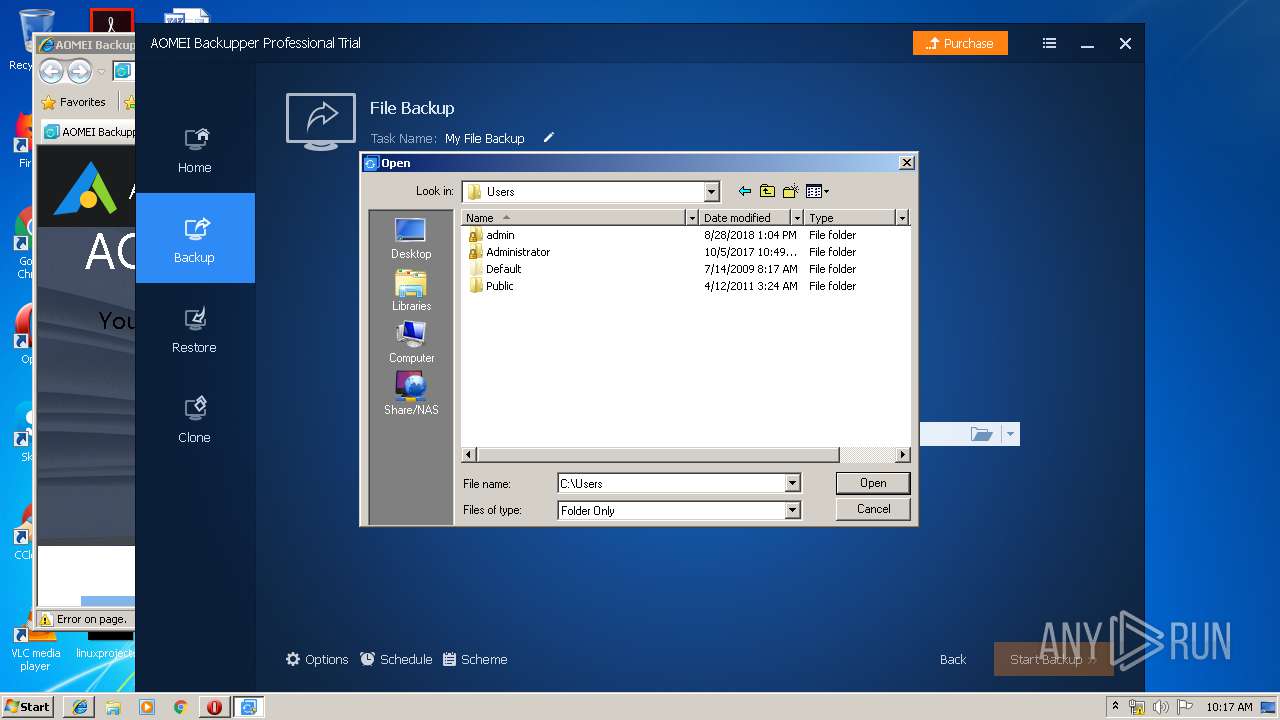This screenshot has width=1280, height=720.
Task: Select Desktop in the places bar
Action: click(411, 239)
